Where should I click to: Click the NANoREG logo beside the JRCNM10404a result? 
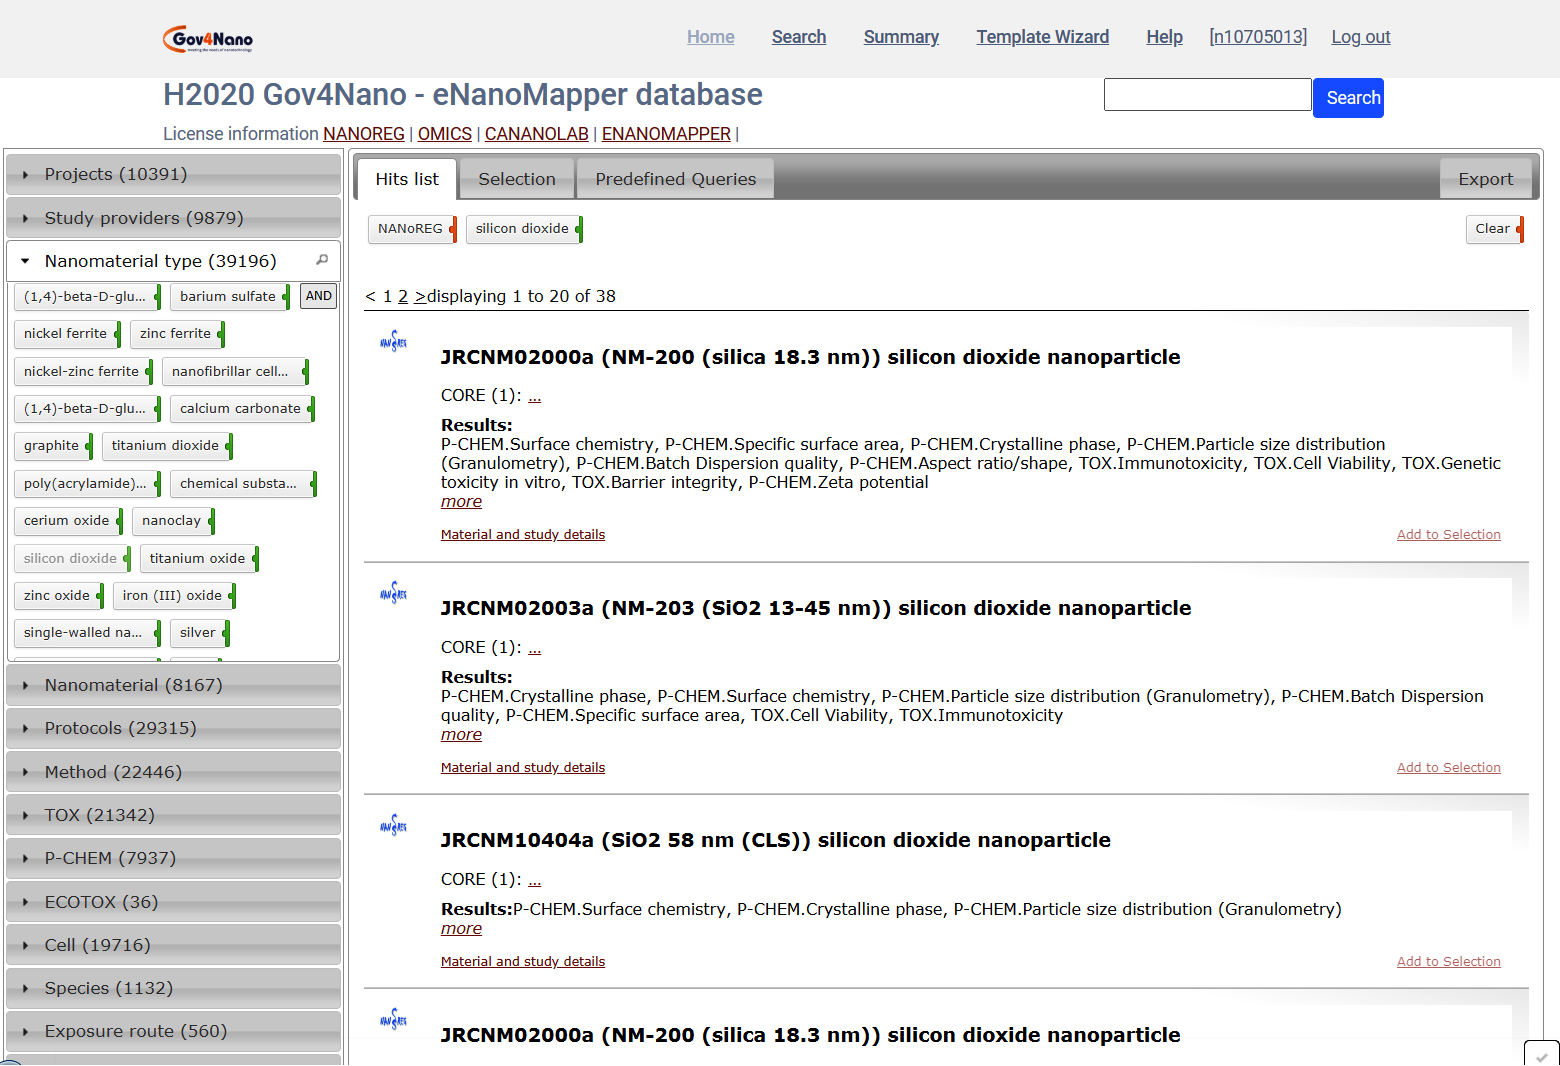tap(393, 825)
